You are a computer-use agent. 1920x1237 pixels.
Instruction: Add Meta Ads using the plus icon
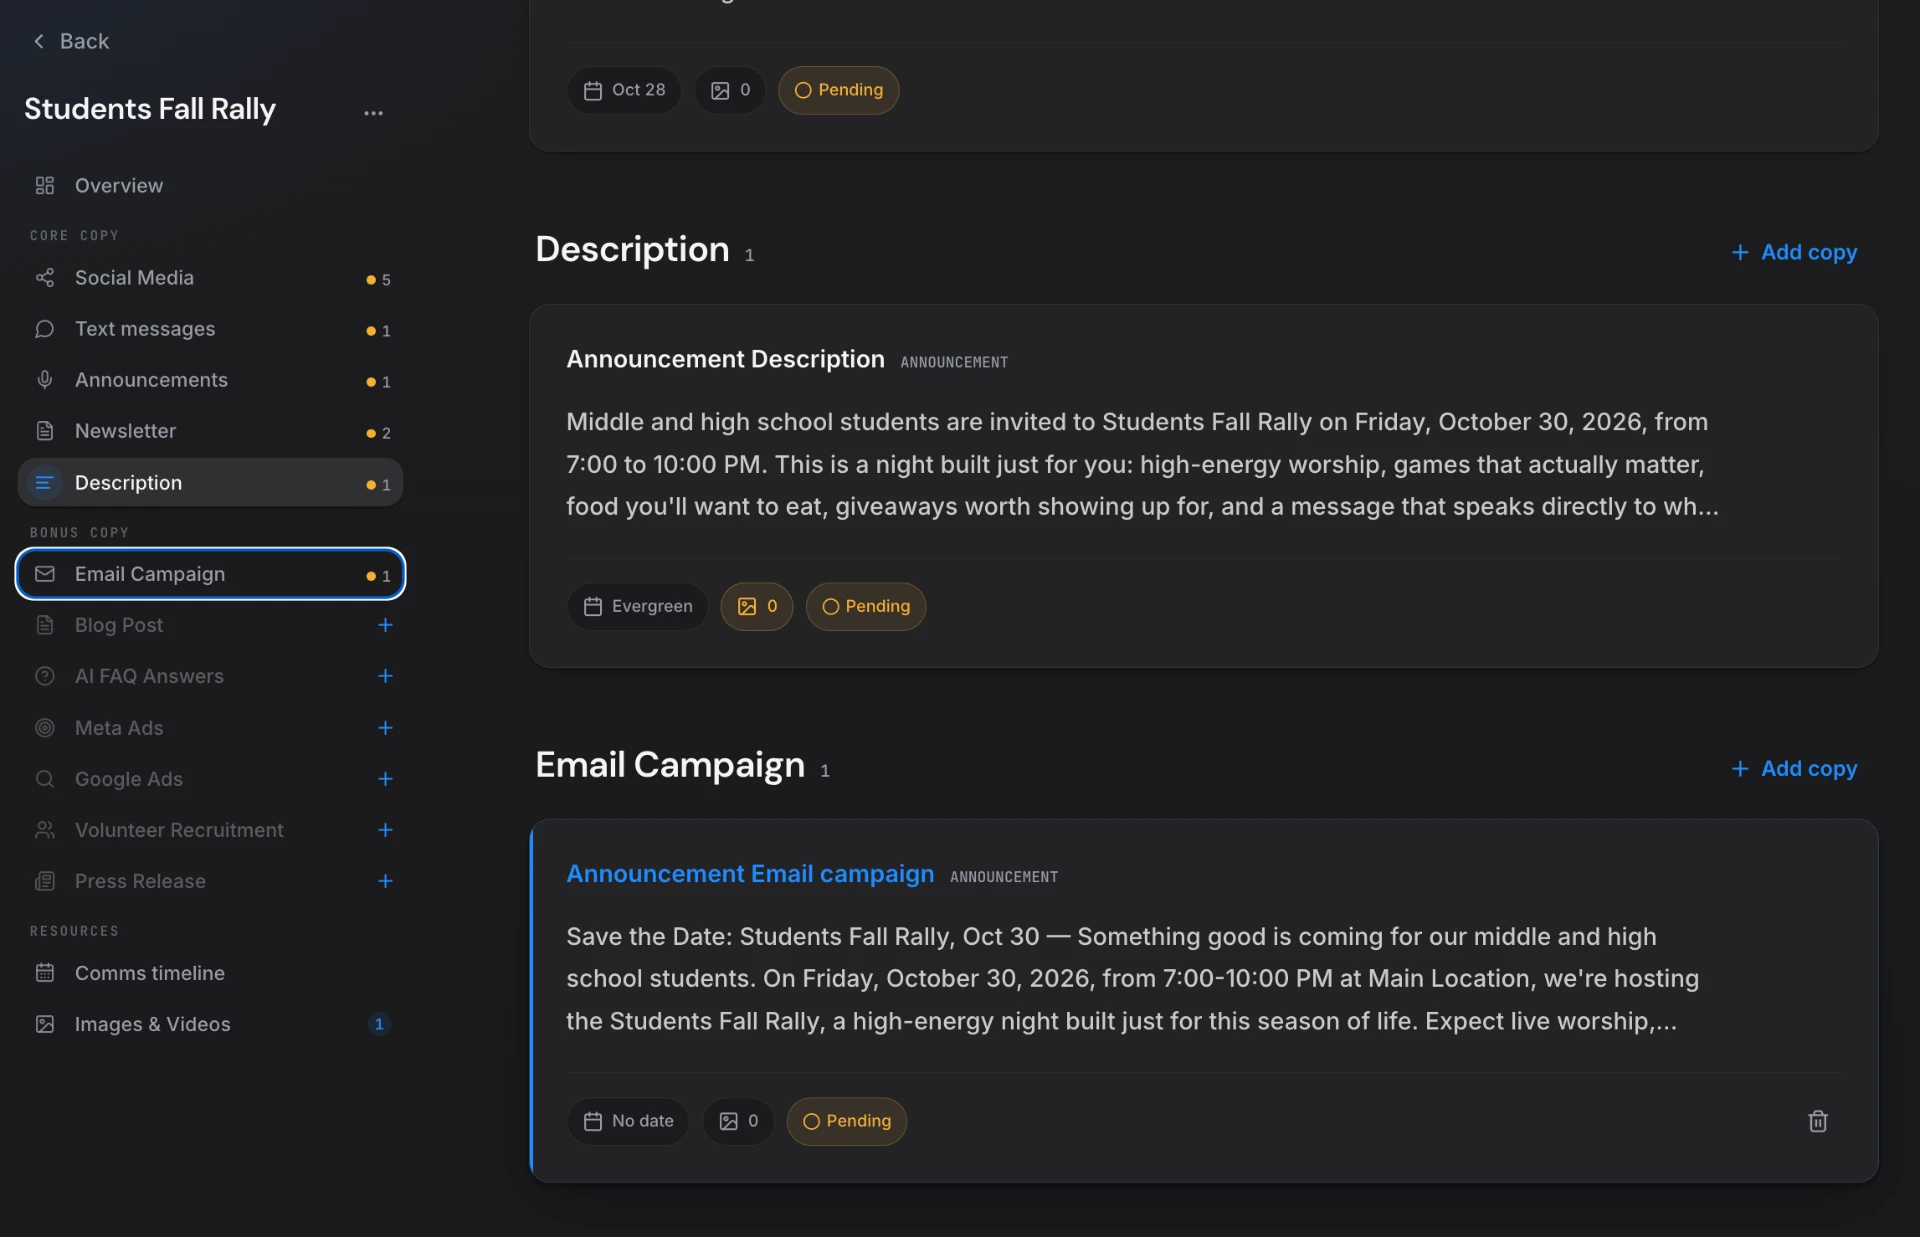point(385,728)
